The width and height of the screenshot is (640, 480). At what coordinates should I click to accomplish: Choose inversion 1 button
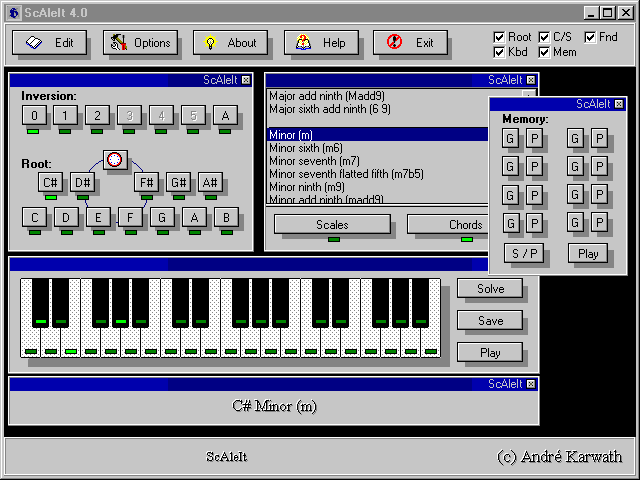click(65, 116)
